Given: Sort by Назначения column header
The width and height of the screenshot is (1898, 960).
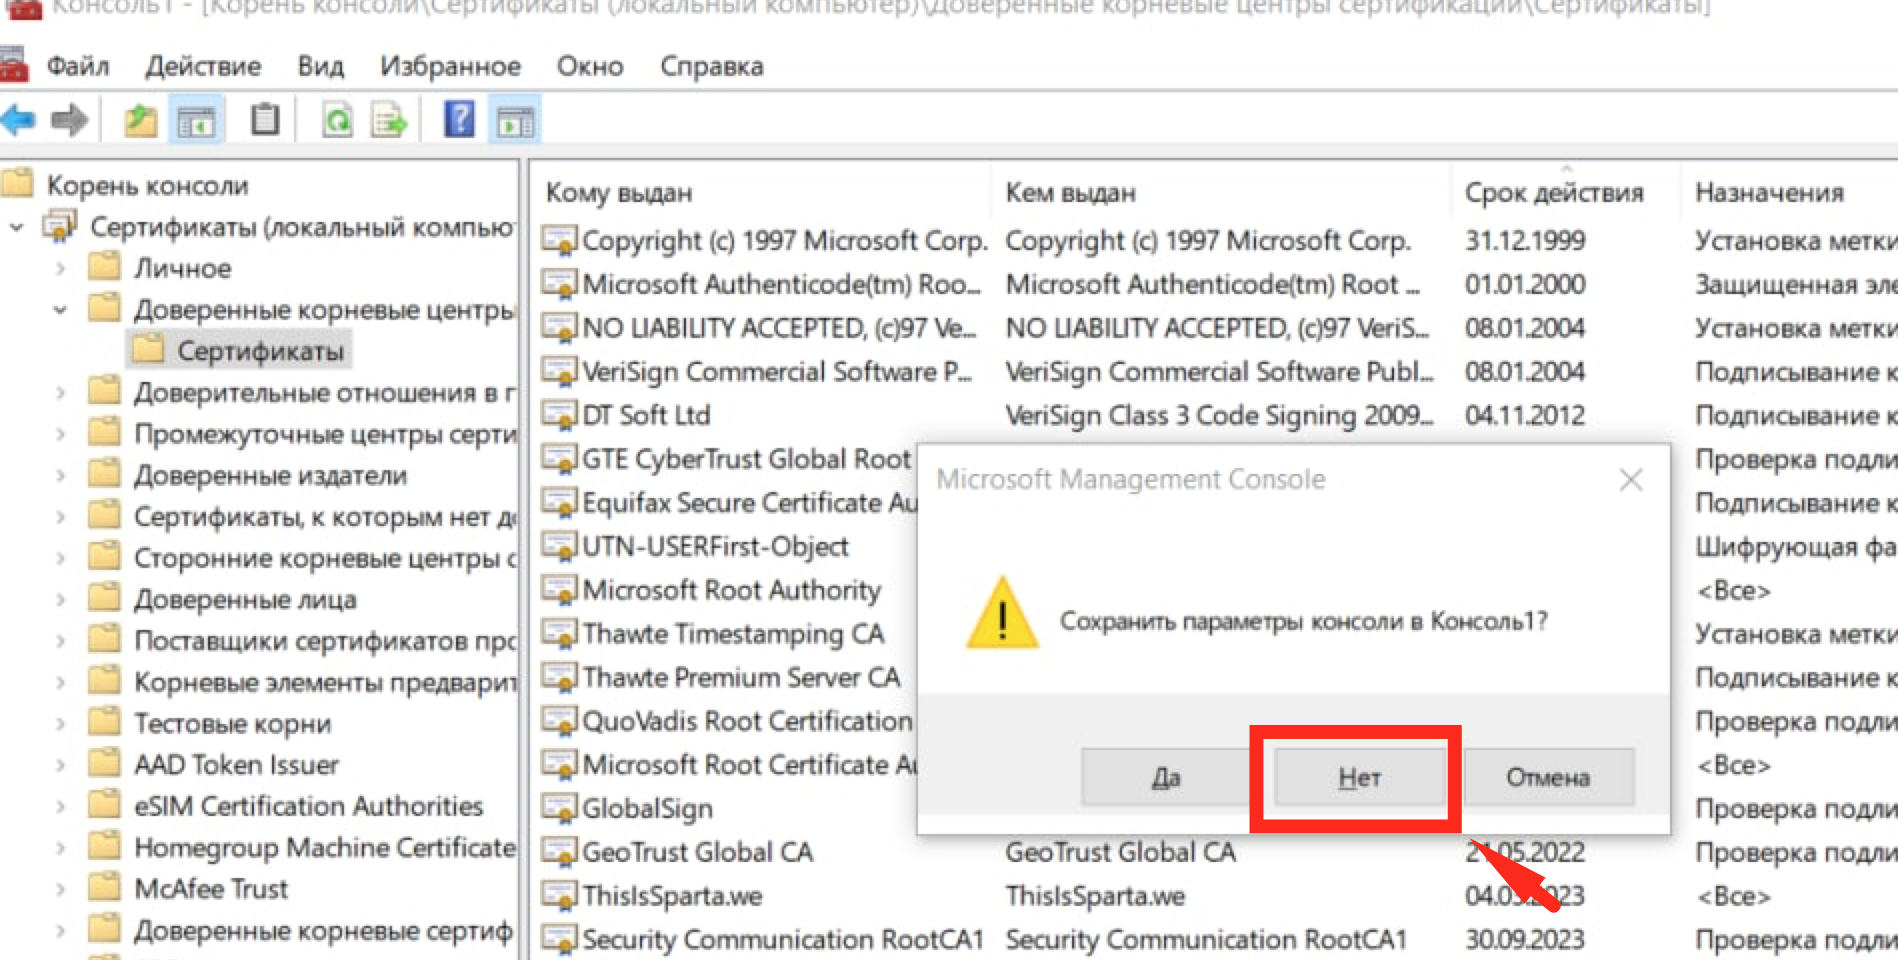Looking at the screenshot, I should pyautogui.click(x=1769, y=192).
